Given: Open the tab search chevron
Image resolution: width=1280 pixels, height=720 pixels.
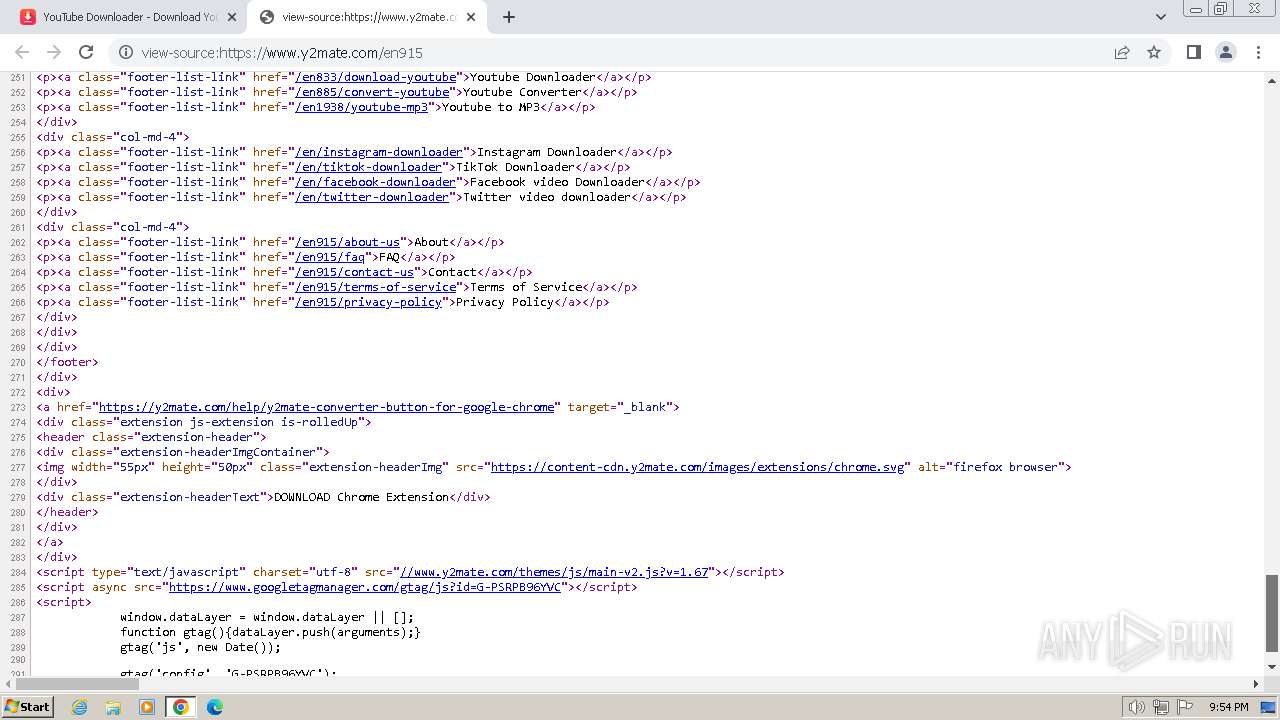Looking at the screenshot, I should pyautogui.click(x=1160, y=17).
